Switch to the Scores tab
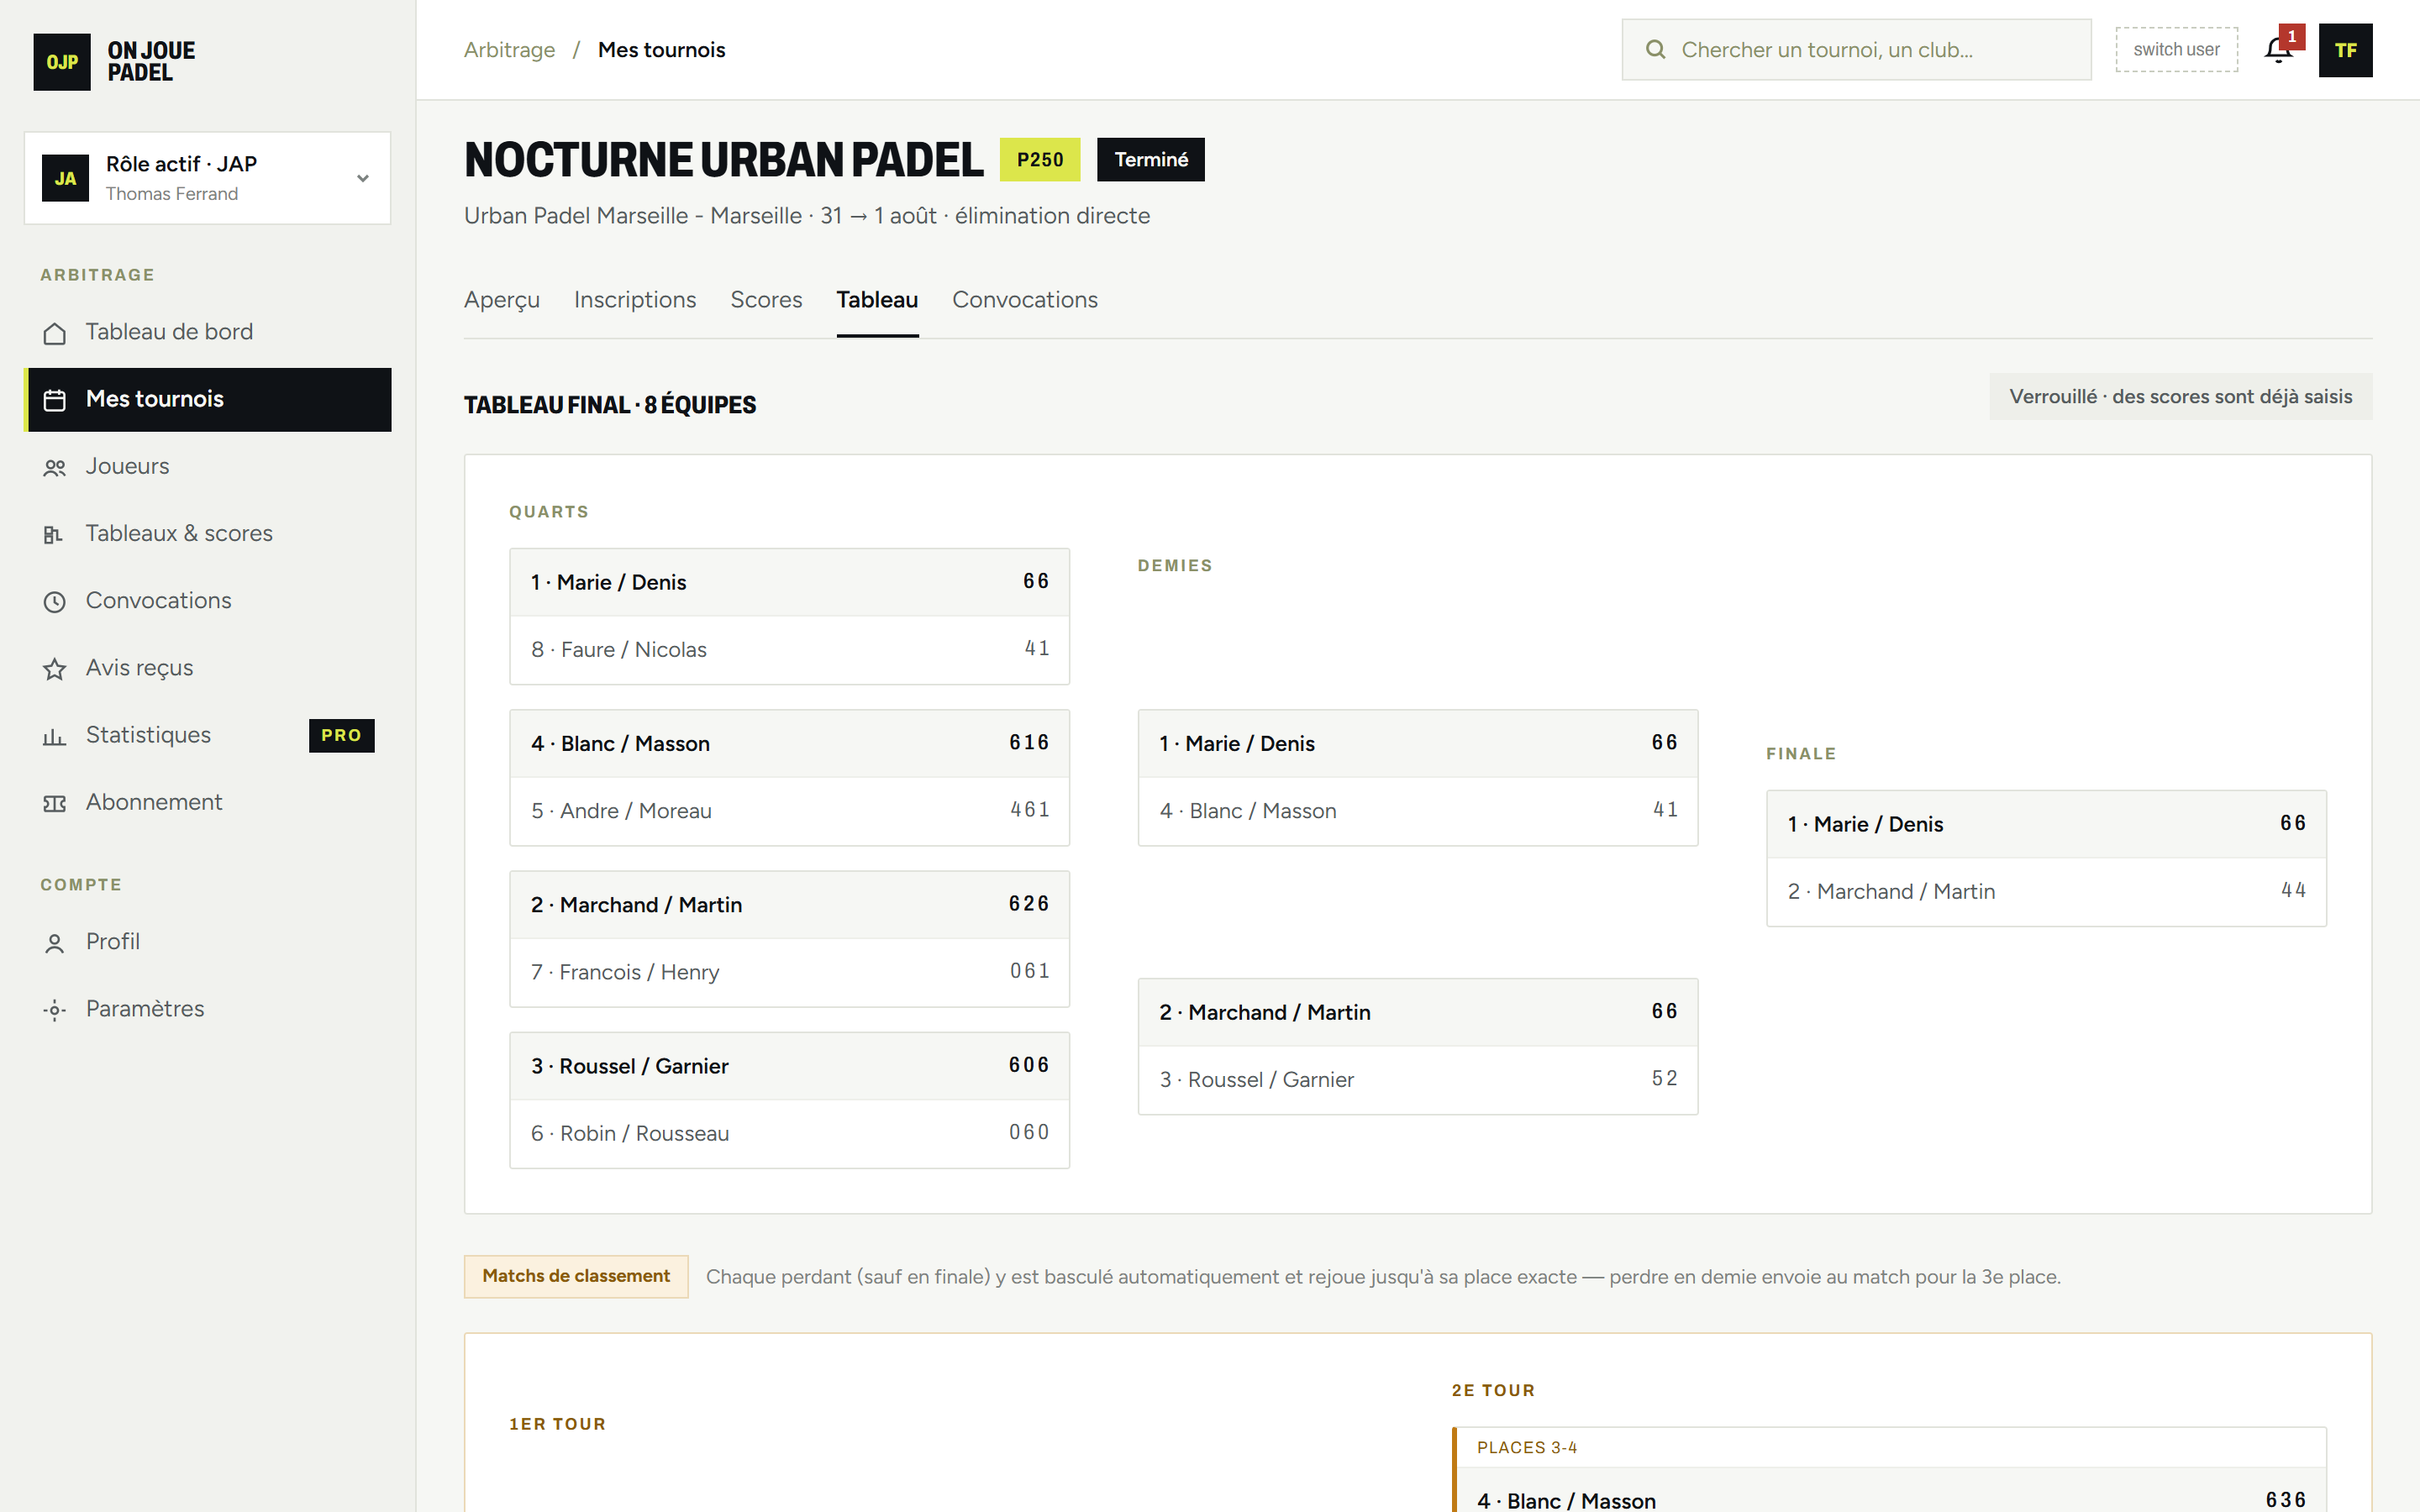 (766, 300)
